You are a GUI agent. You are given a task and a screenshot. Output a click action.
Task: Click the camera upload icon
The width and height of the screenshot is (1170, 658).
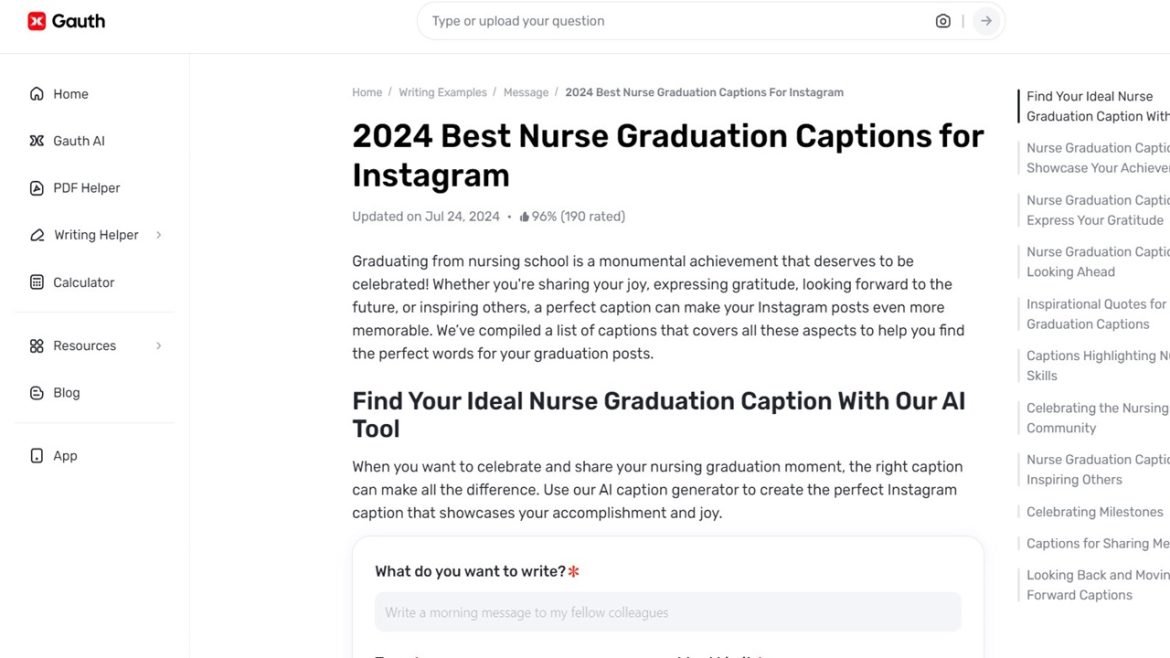click(x=942, y=21)
